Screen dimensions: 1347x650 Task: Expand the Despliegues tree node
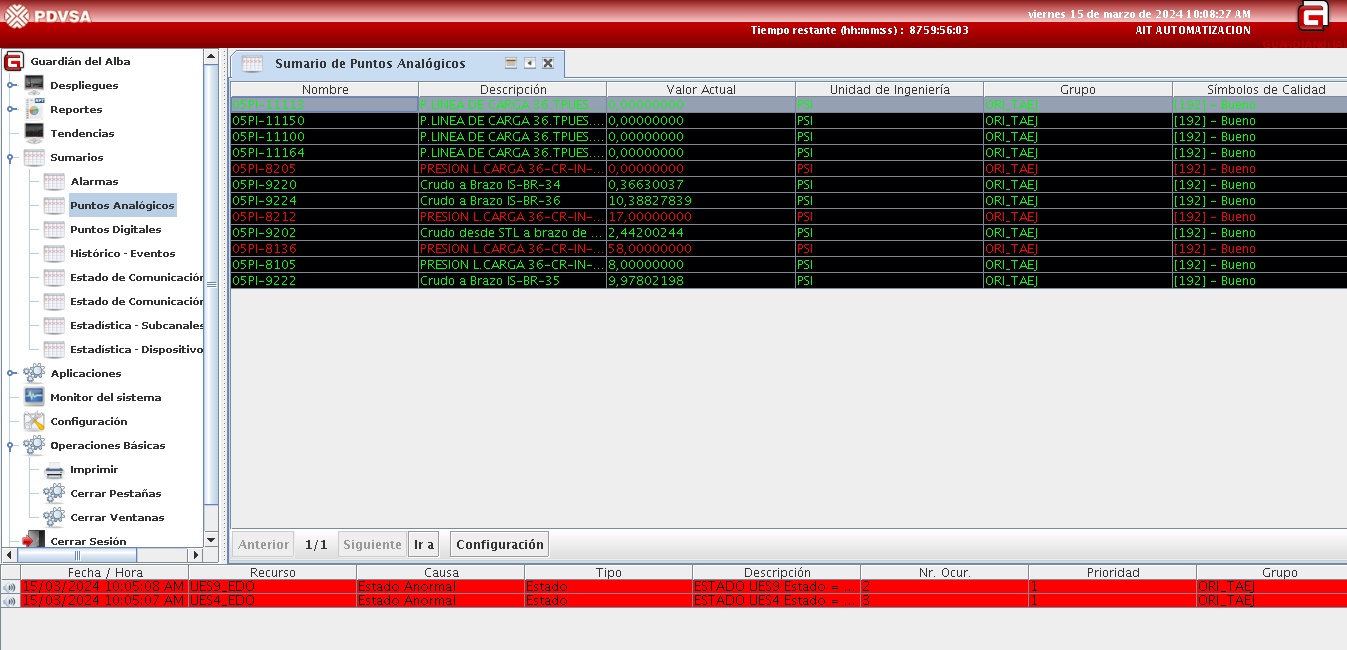pyautogui.click(x=11, y=86)
